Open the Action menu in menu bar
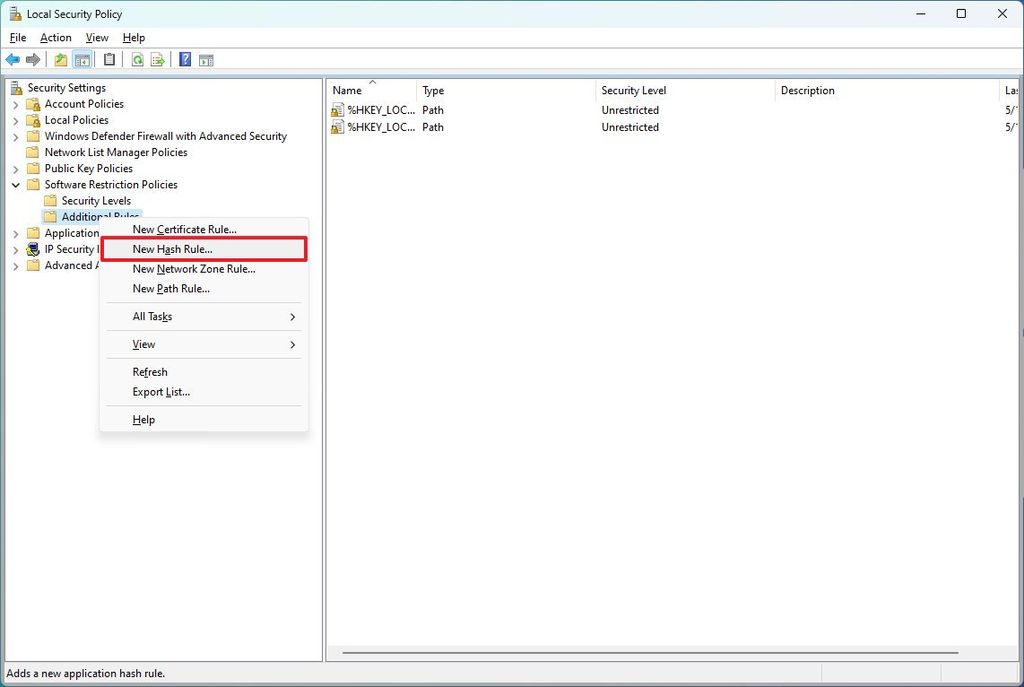Image resolution: width=1024 pixels, height=687 pixels. pyautogui.click(x=56, y=38)
